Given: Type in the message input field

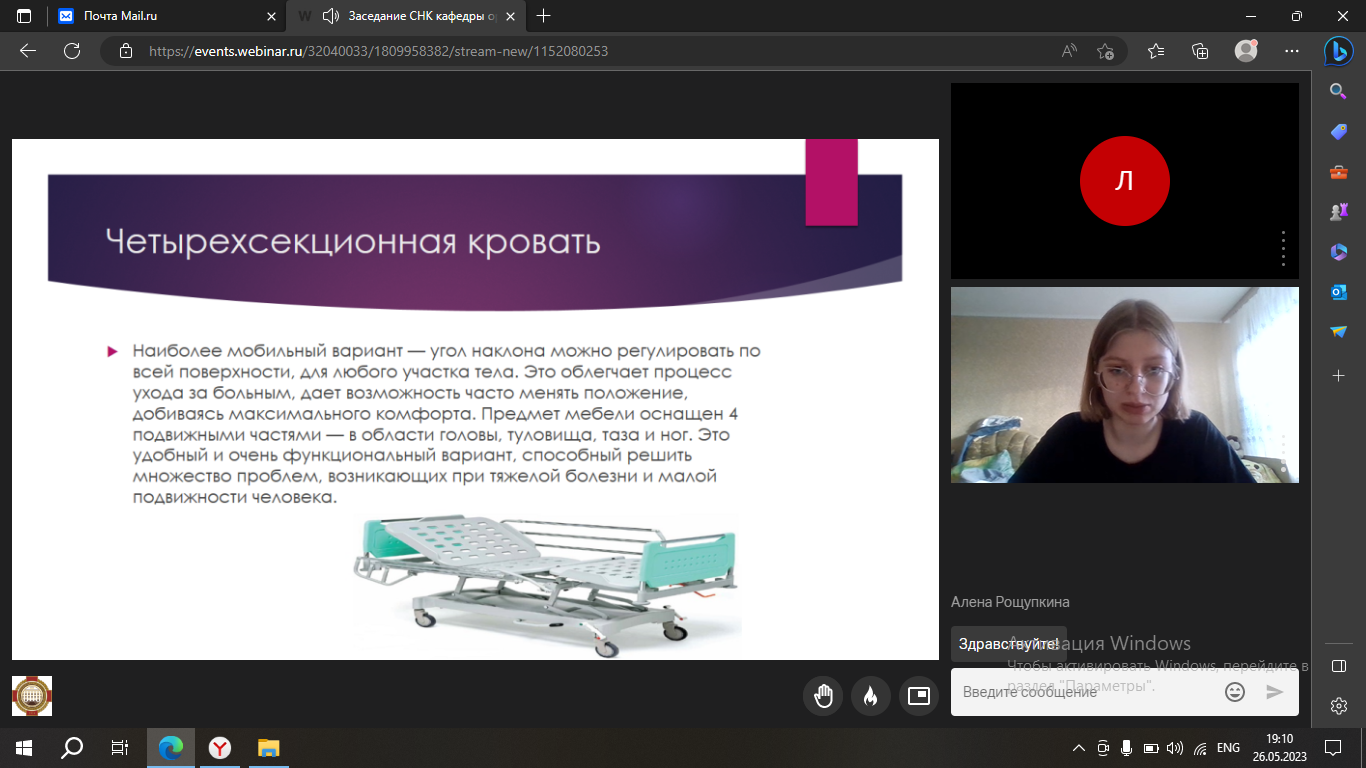Looking at the screenshot, I should coord(1085,692).
